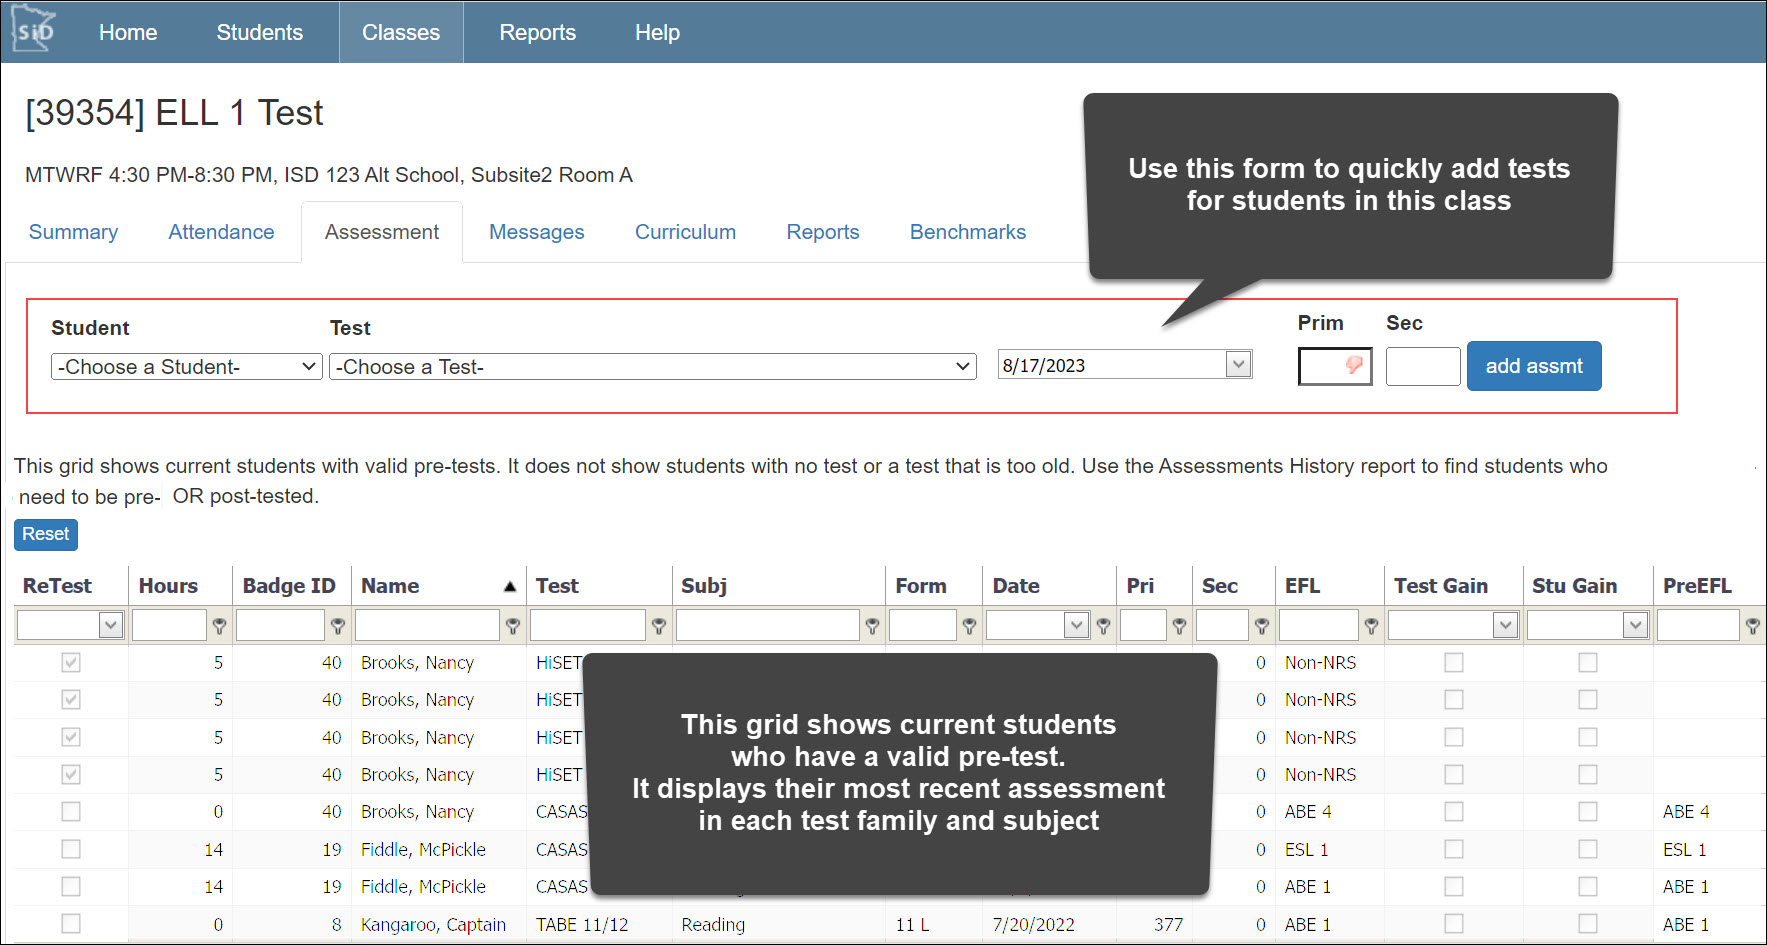Click the Subj column filter funnel
The width and height of the screenshot is (1767, 945).
[x=872, y=625]
